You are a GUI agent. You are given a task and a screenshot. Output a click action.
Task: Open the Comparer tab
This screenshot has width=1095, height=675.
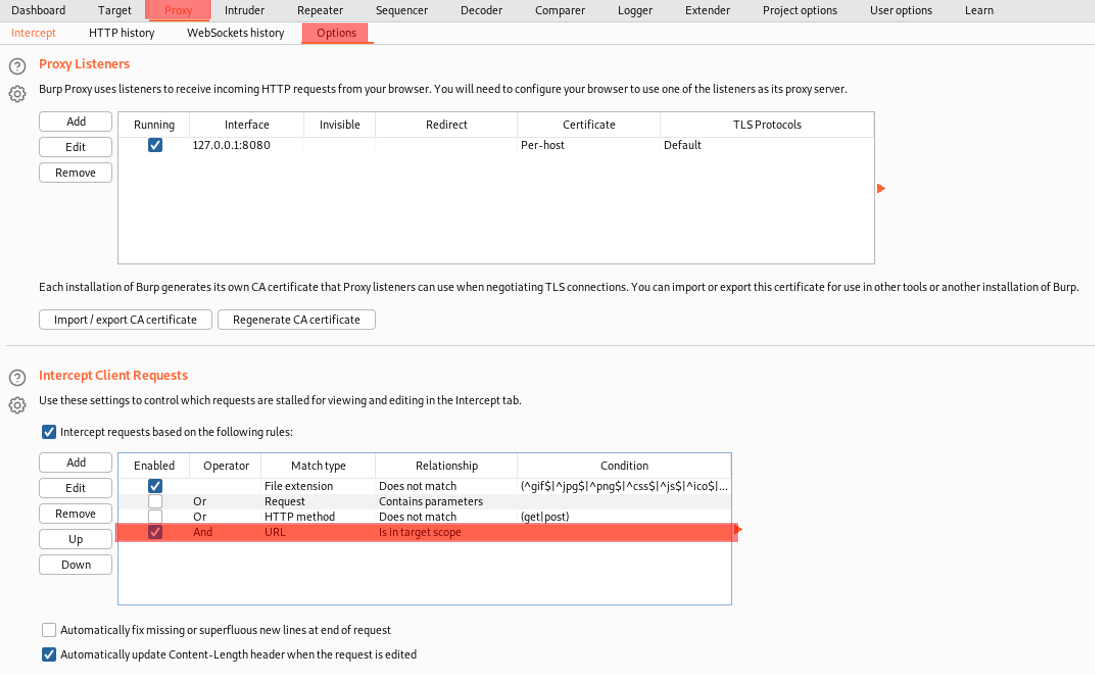[x=560, y=10]
